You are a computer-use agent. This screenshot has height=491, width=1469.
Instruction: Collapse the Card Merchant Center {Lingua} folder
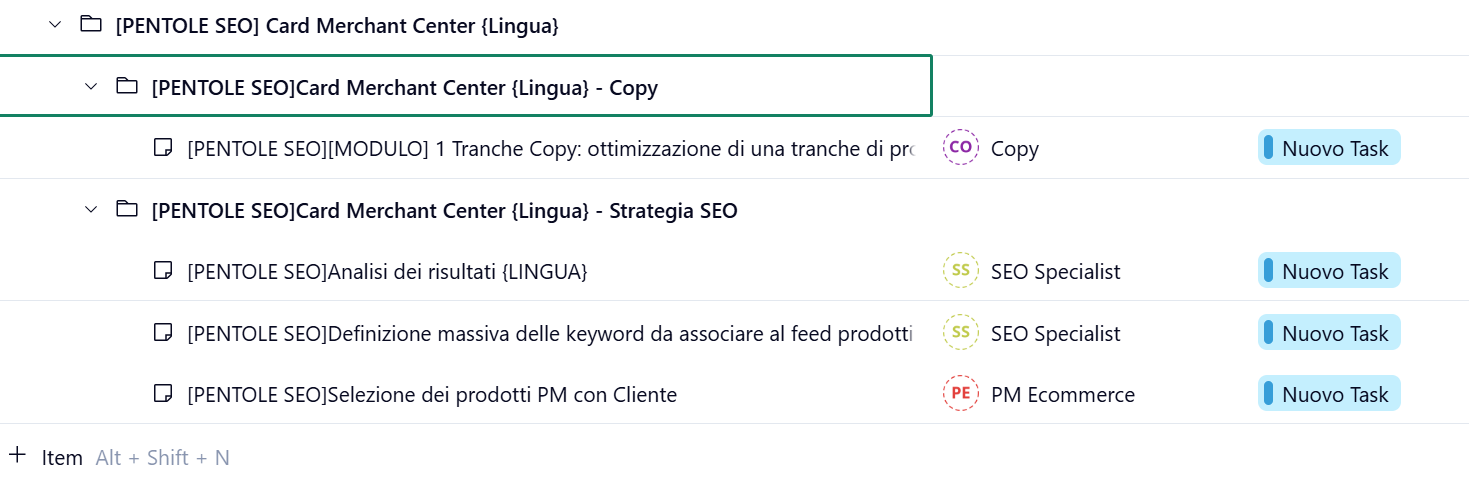click(55, 25)
